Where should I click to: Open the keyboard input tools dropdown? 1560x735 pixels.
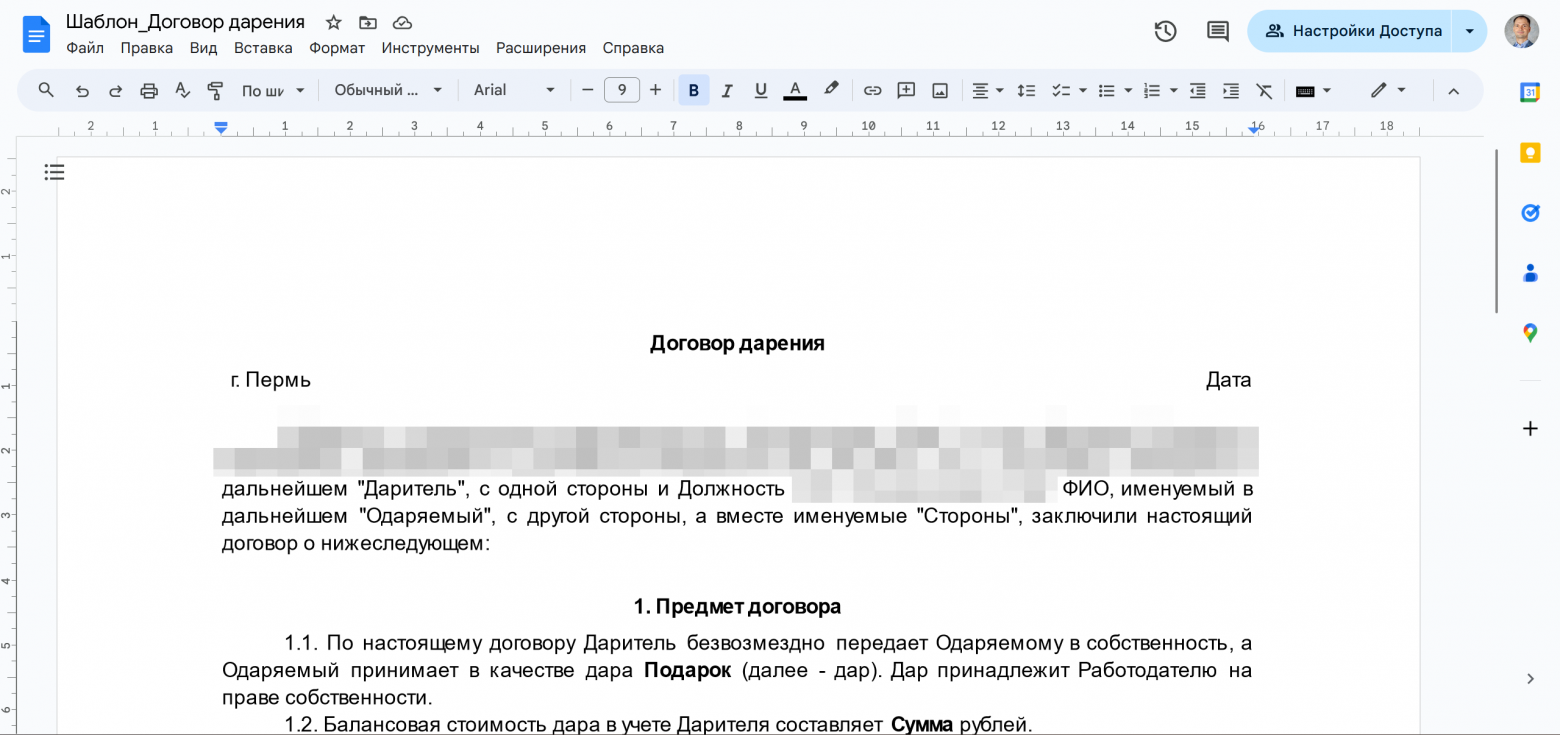(x=1313, y=90)
